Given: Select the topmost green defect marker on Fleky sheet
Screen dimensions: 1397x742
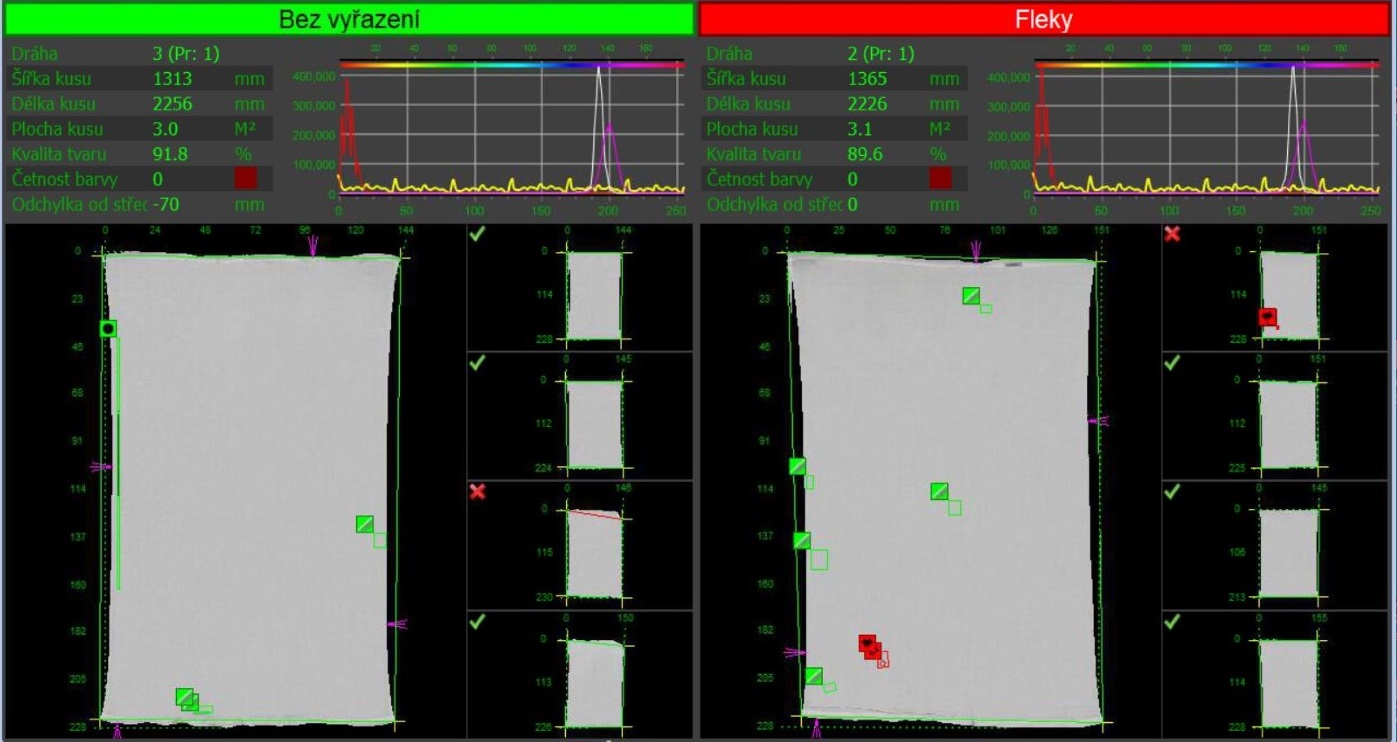Looking at the screenshot, I should pos(971,295).
